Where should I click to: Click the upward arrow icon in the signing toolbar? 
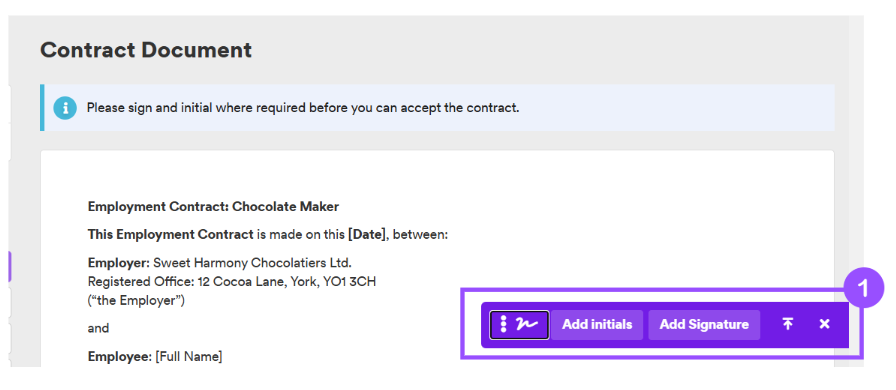pyautogui.click(x=787, y=324)
